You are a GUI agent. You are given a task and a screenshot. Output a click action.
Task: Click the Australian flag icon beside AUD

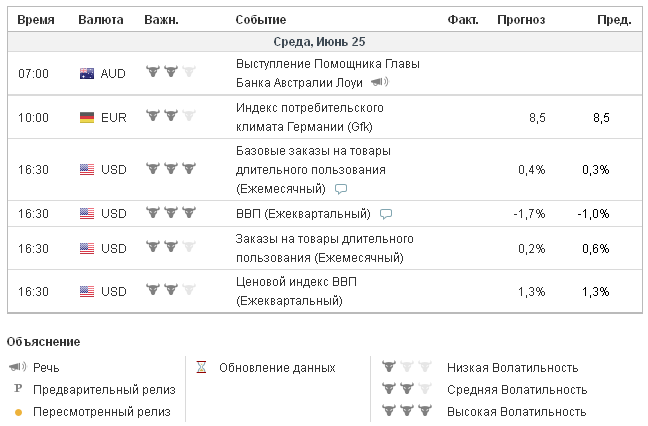click(87, 73)
